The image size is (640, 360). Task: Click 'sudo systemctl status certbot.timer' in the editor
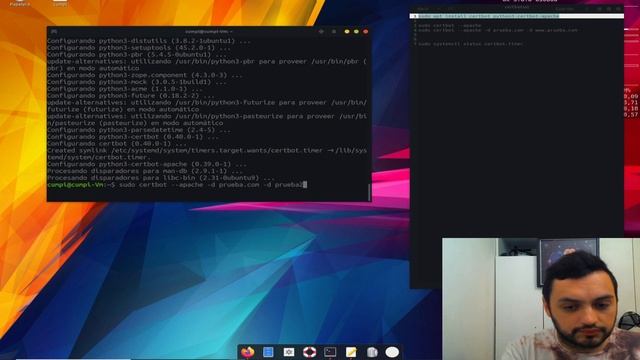click(470, 44)
